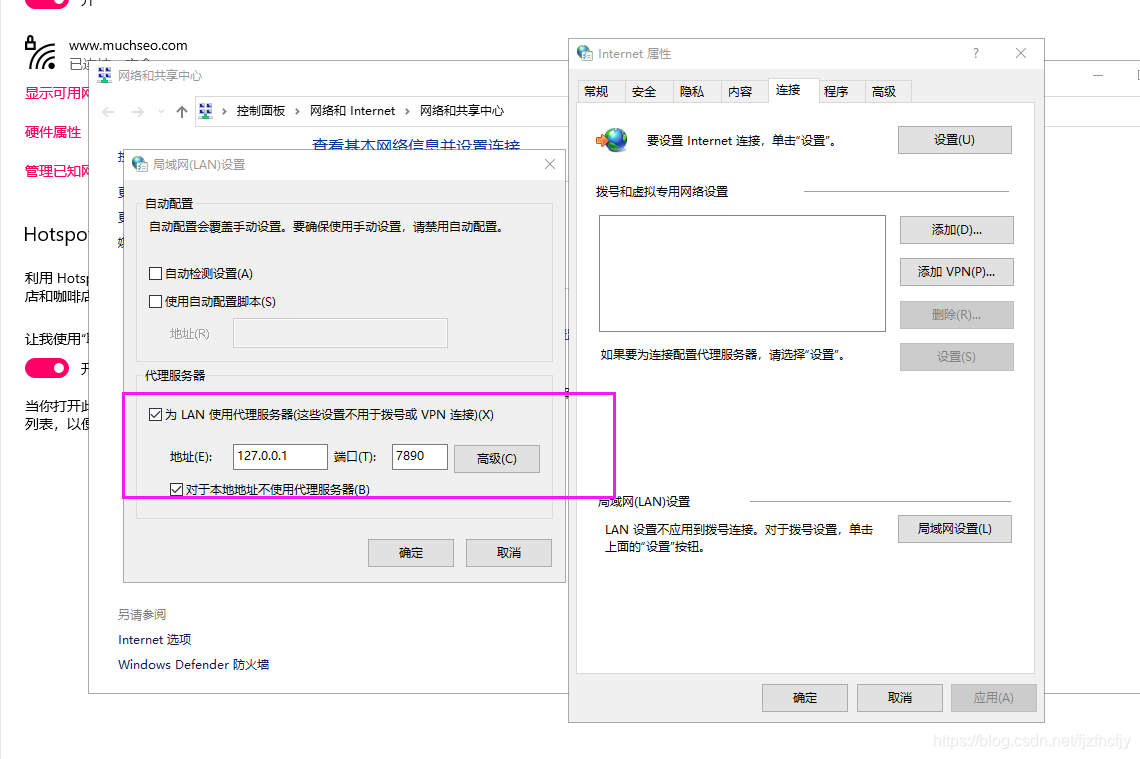1140x759 pixels.
Task: Select 控制面板 in the breadcrumb
Action: 260,111
